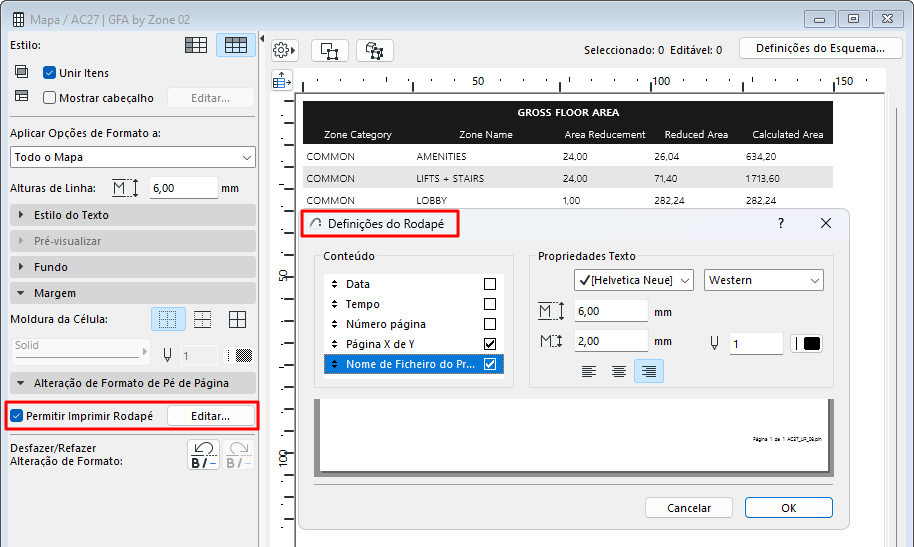Click the line spacing icon in Propriedades Texto

551,341
